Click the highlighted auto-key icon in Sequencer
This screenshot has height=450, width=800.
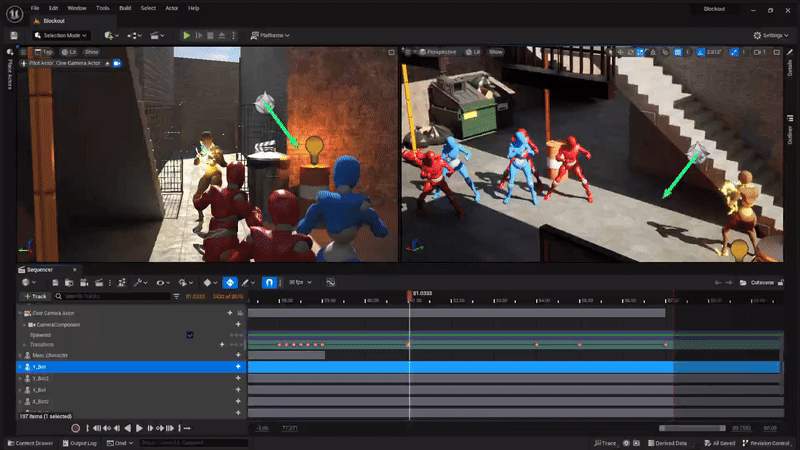point(230,283)
